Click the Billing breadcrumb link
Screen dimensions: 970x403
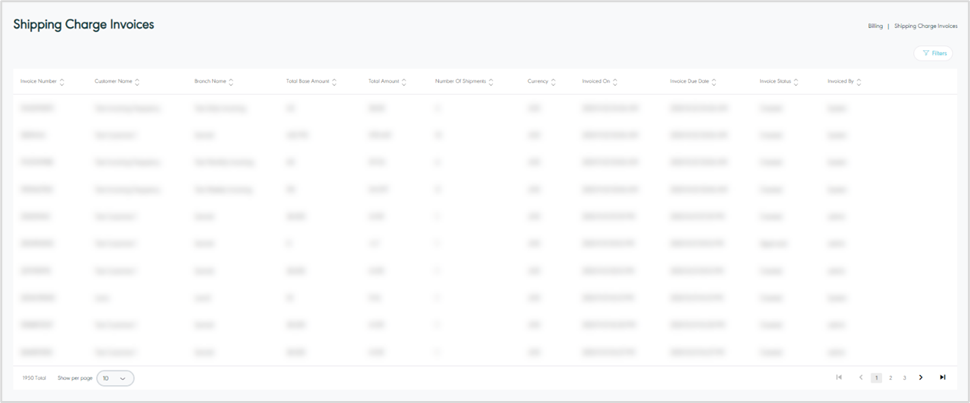pyautogui.click(x=875, y=26)
